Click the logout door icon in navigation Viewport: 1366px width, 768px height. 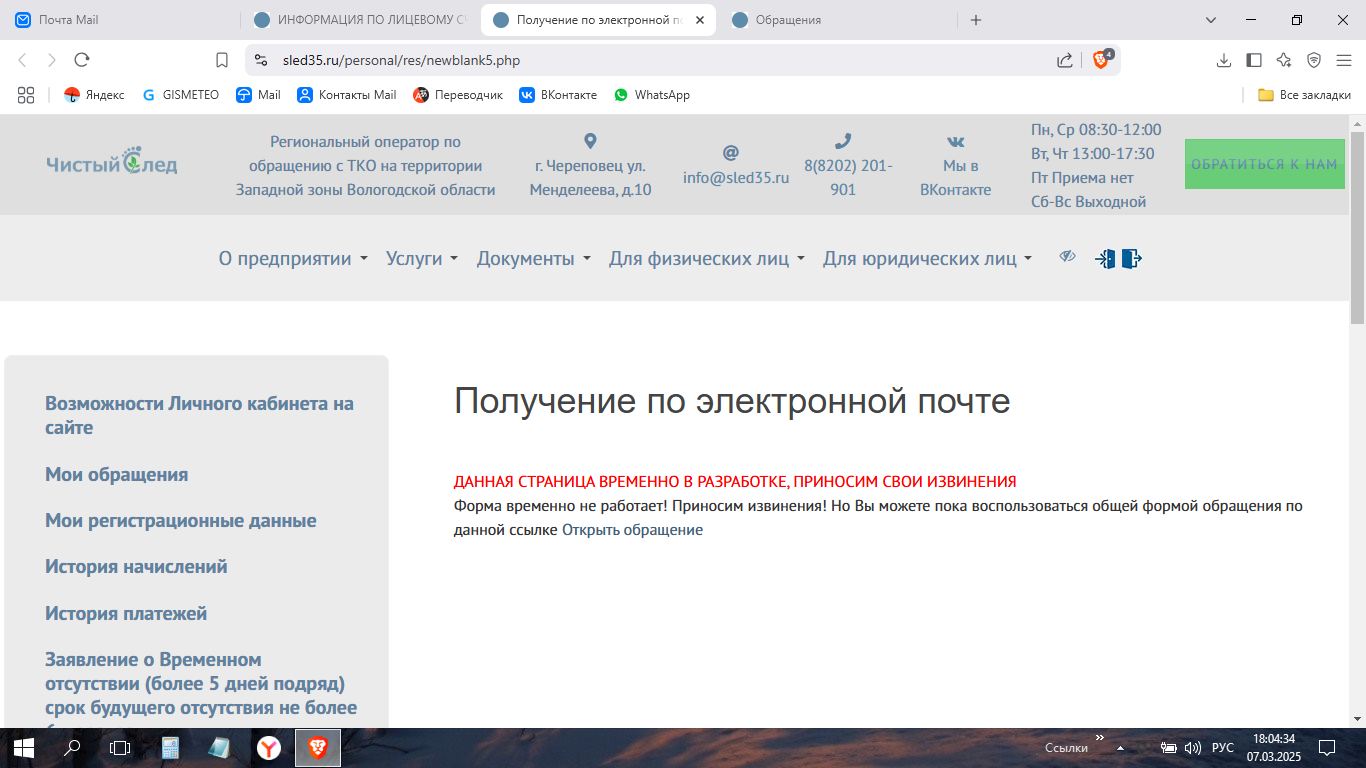point(1131,259)
